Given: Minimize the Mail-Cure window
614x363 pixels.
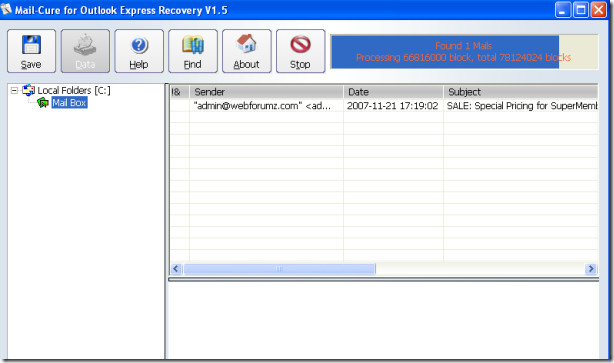Looking at the screenshot, I should point(563,10).
